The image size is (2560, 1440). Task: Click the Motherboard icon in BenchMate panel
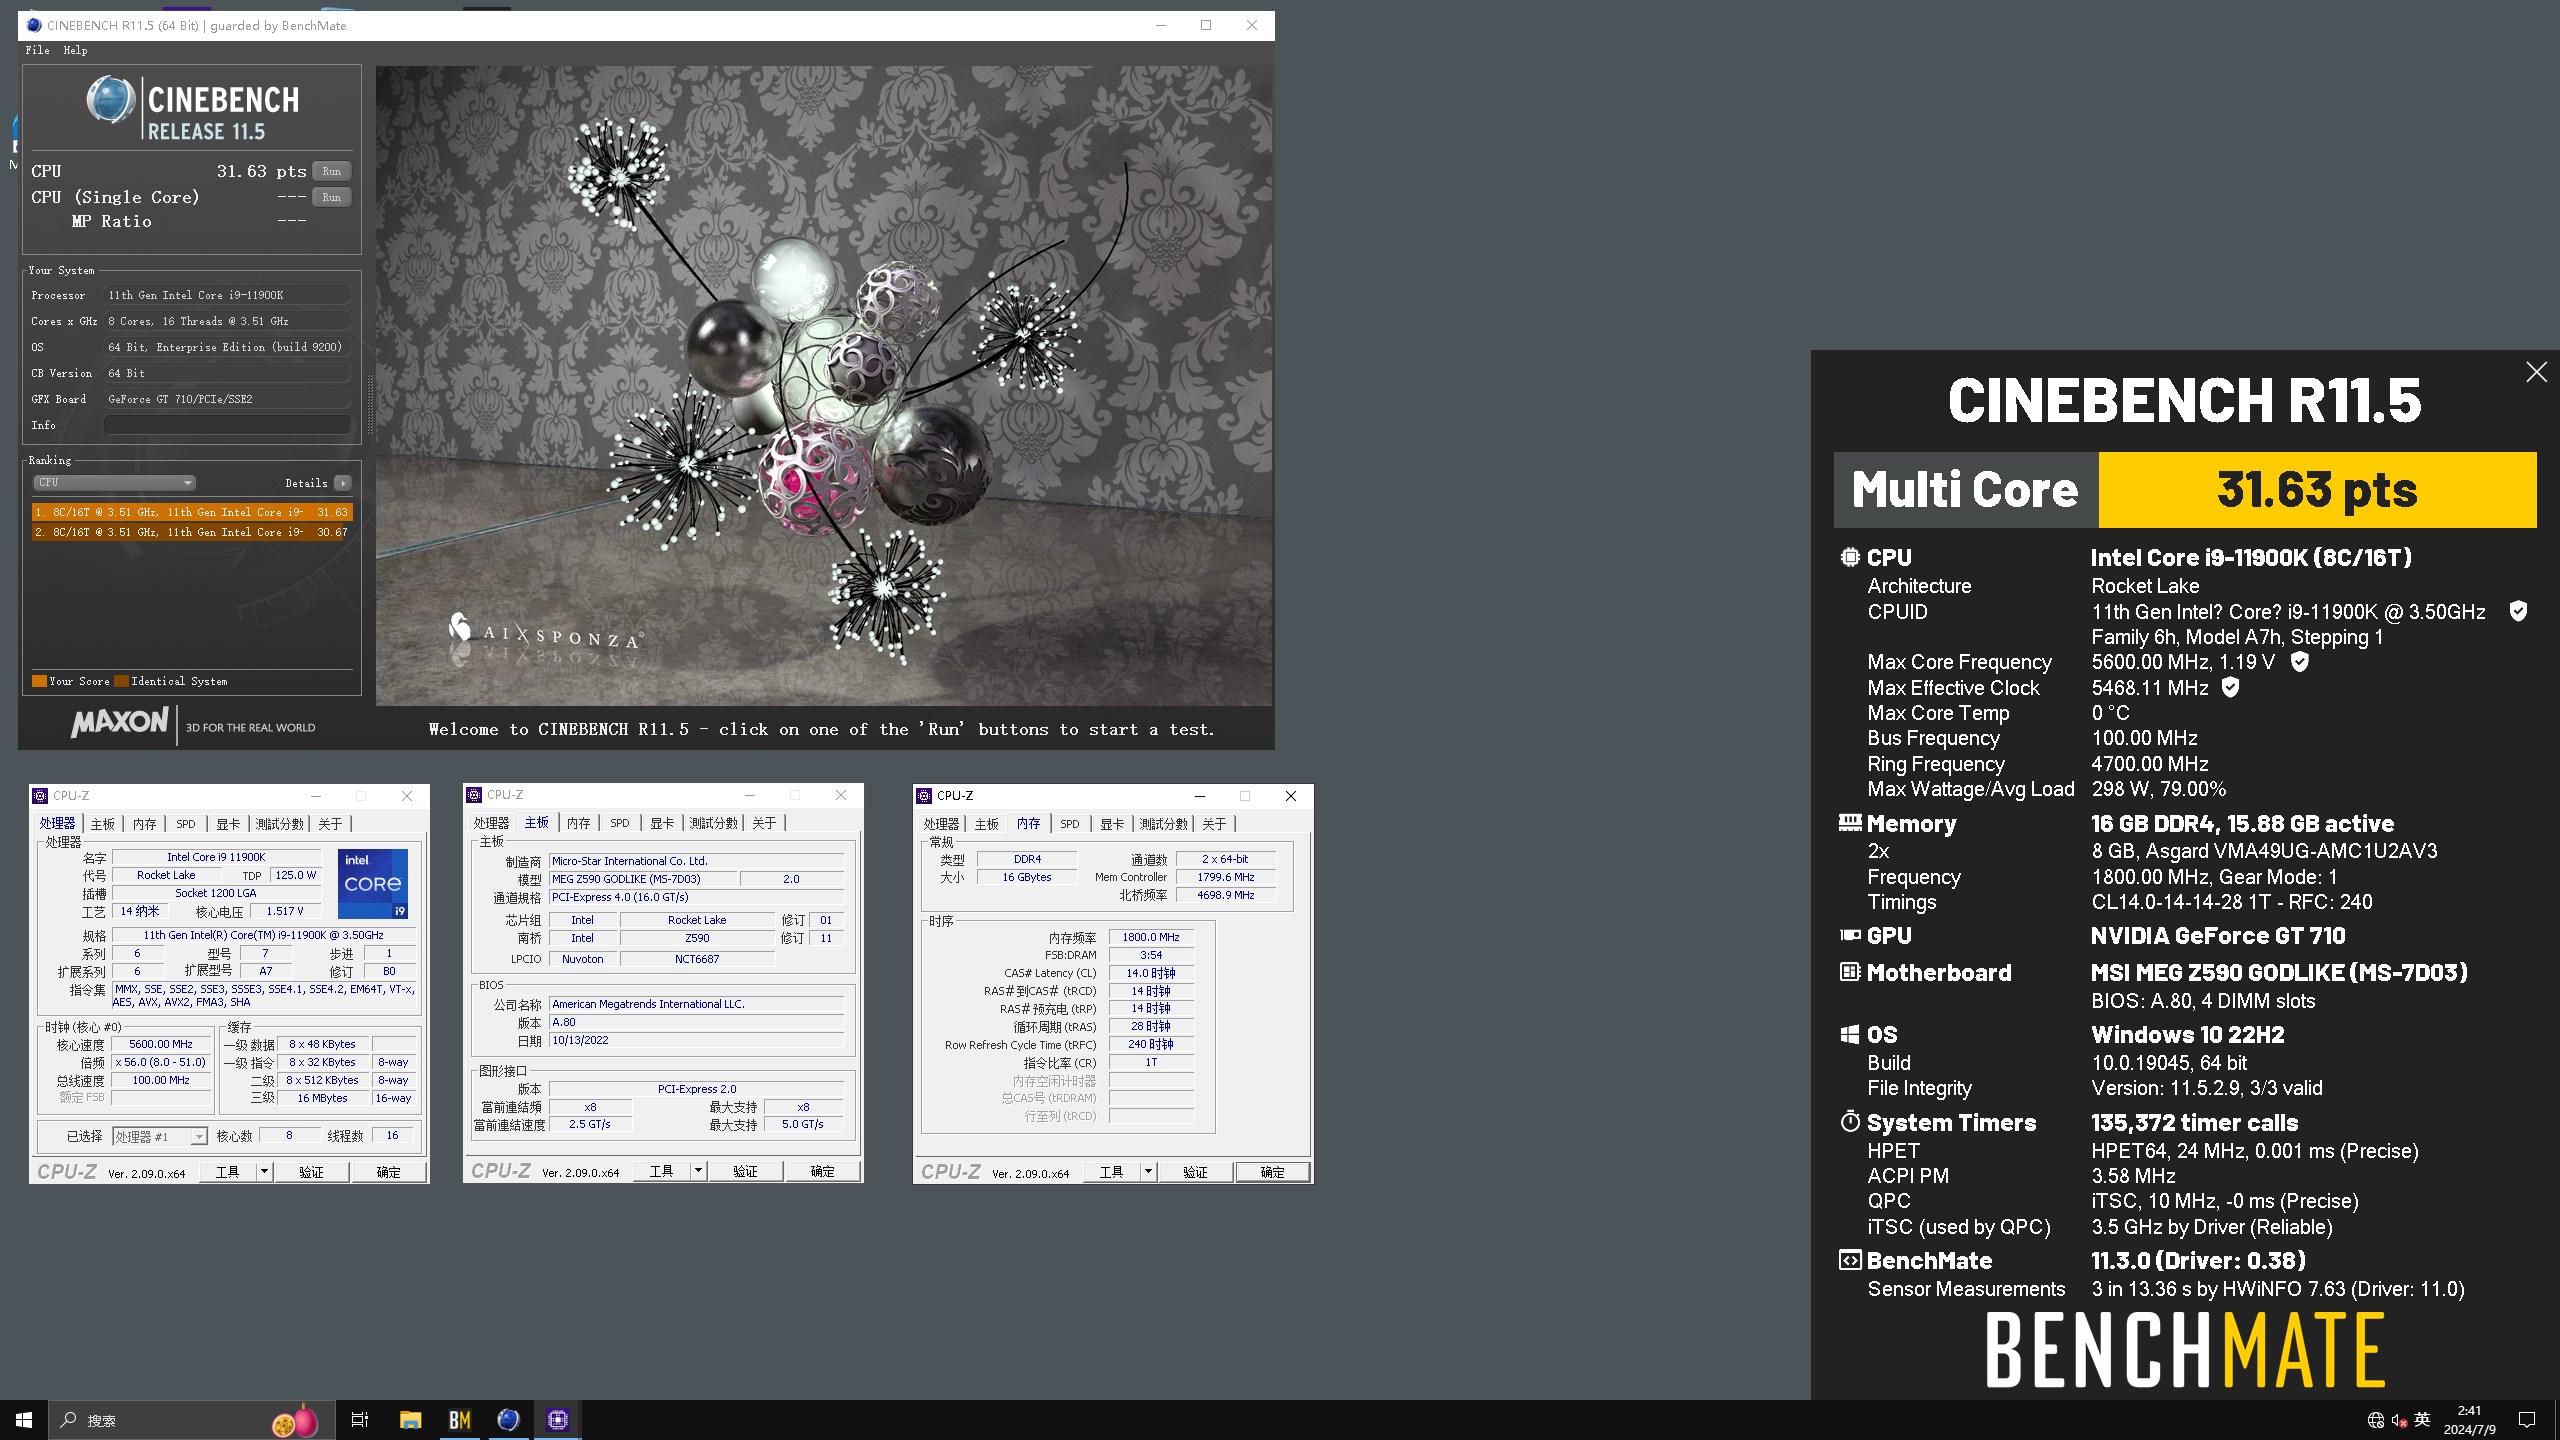[x=1850, y=972]
